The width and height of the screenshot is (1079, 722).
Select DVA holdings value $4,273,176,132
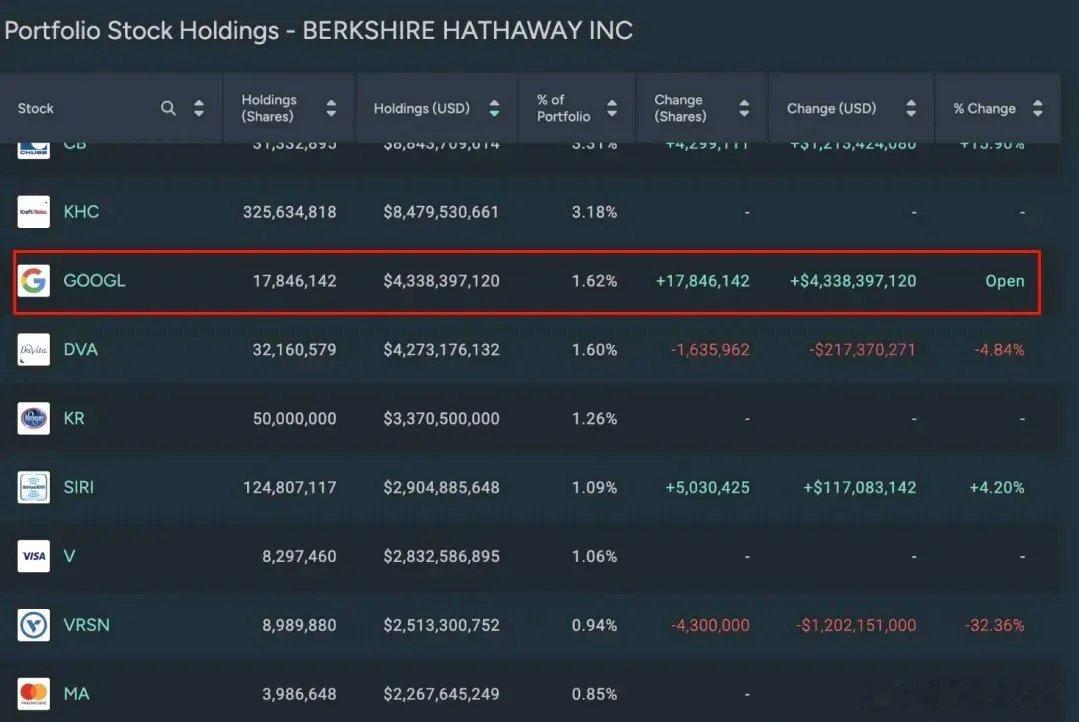pos(441,350)
